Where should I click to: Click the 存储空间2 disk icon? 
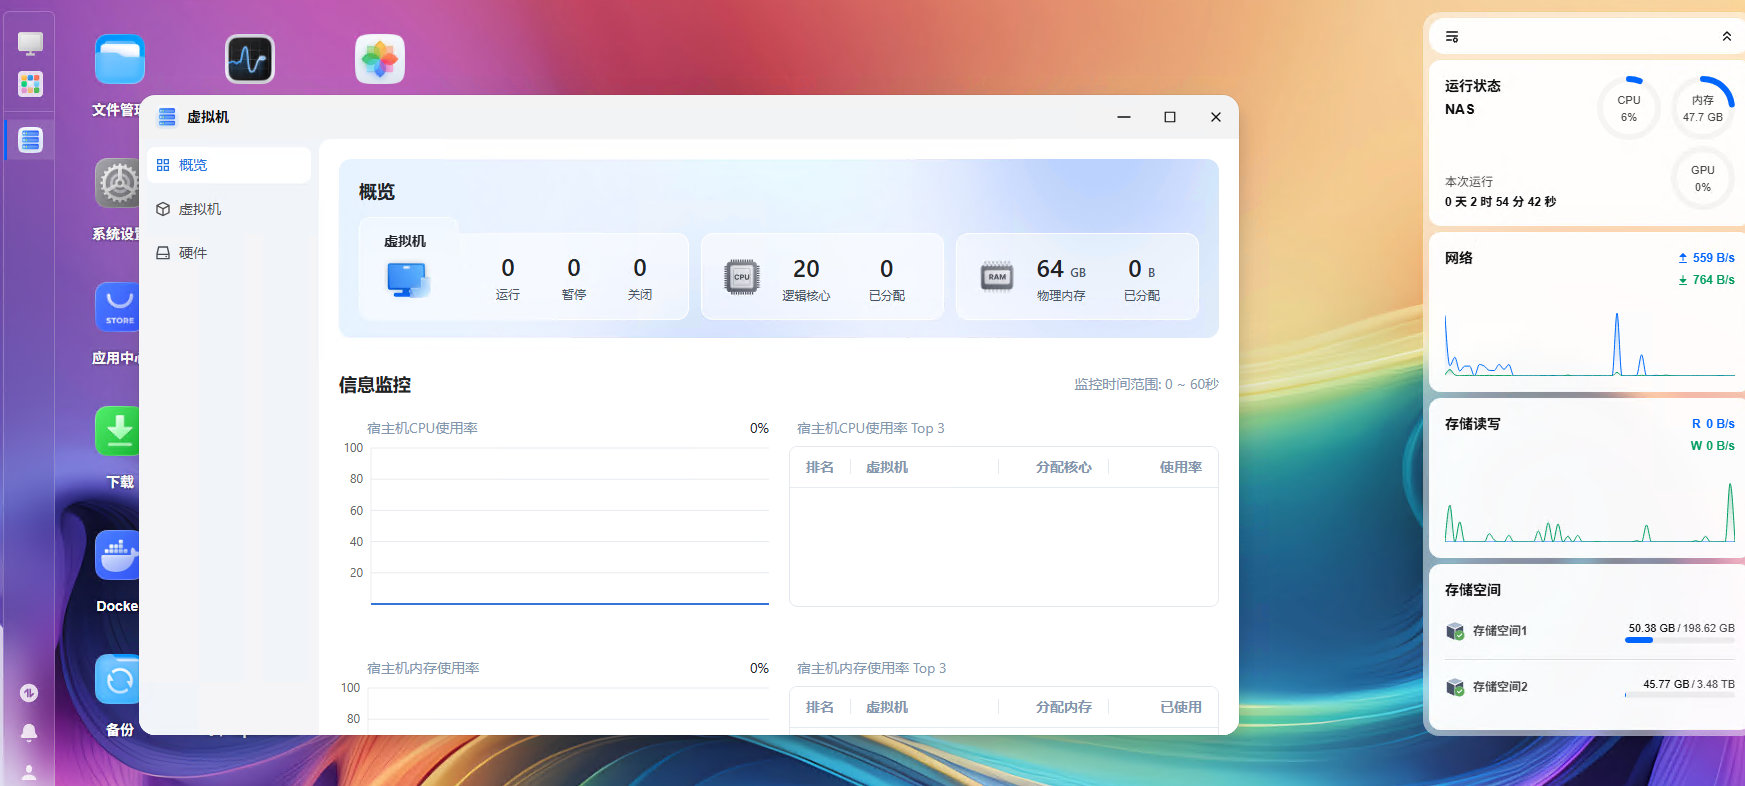(1455, 687)
